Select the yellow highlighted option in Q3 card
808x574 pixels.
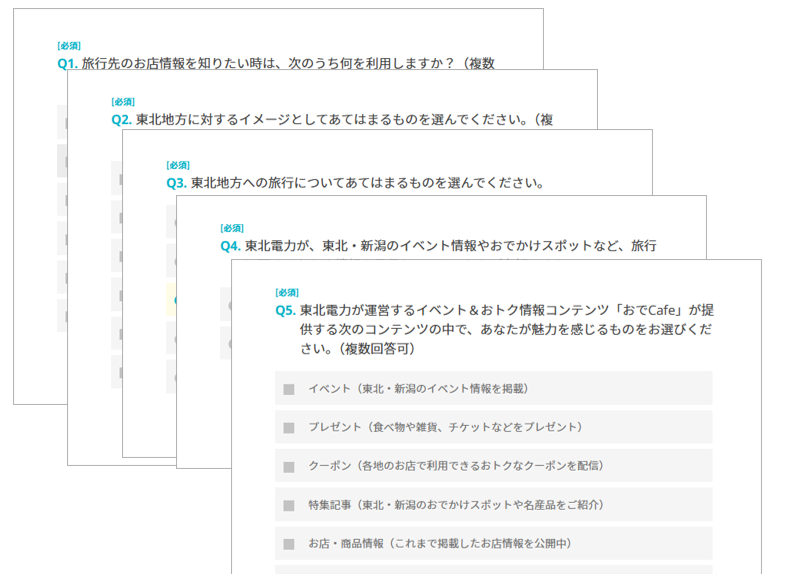[x=171, y=299]
